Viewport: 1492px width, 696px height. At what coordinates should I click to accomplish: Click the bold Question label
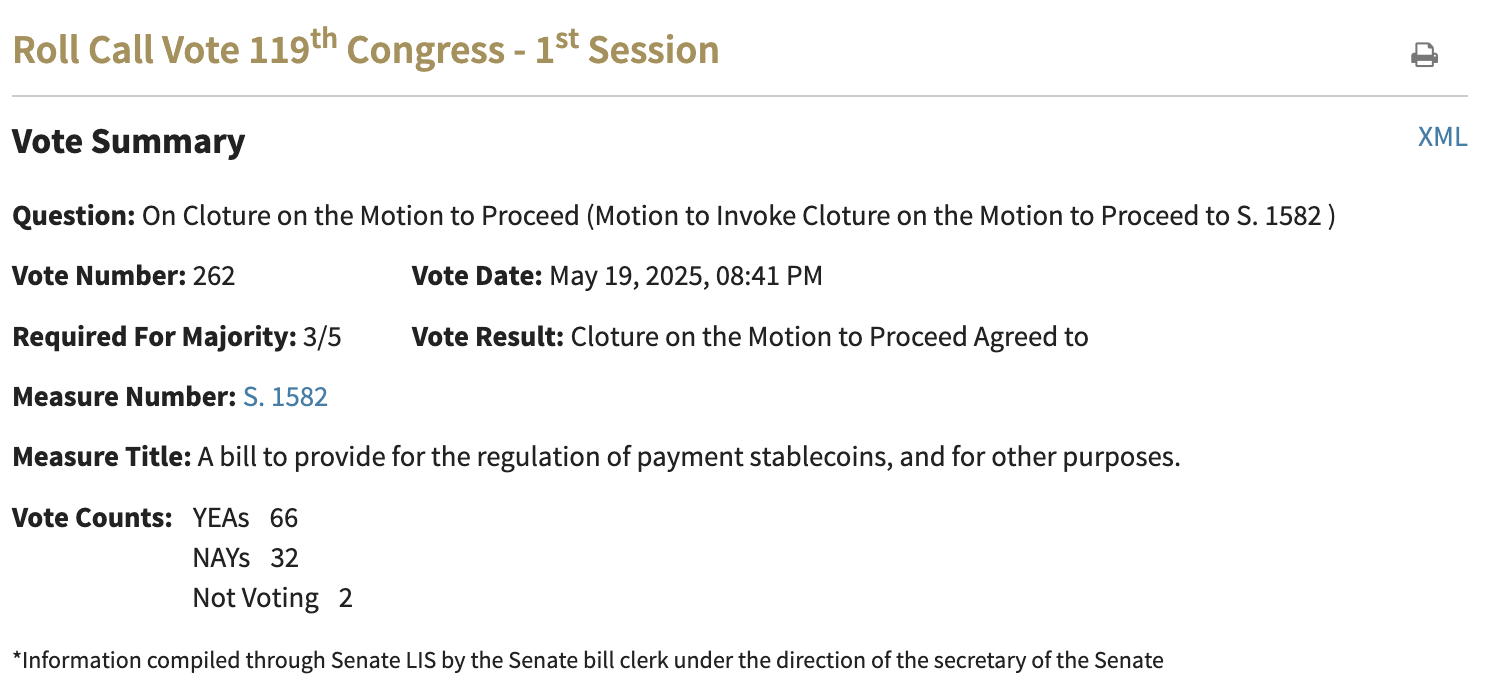[73, 216]
